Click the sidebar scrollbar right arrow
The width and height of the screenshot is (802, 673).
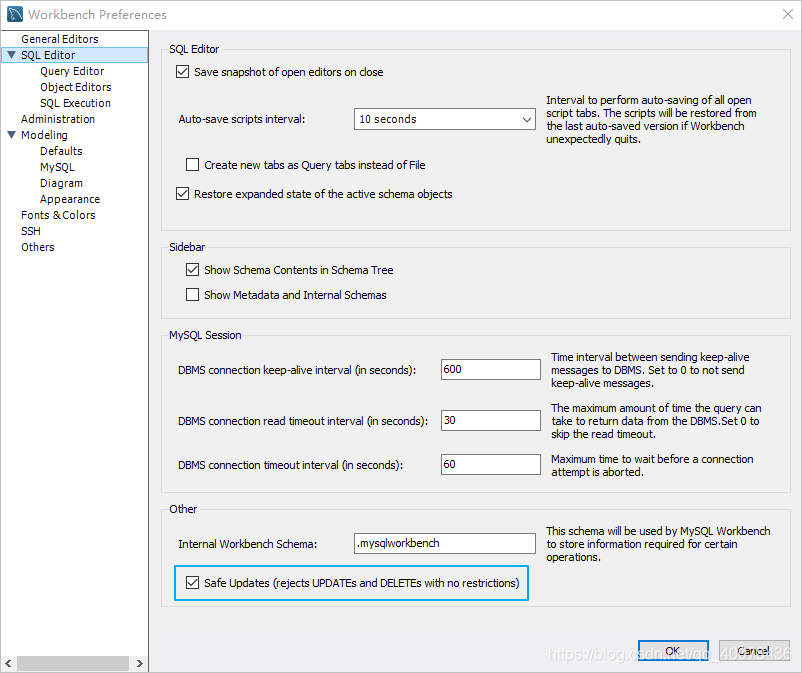(x=140, y=663)
